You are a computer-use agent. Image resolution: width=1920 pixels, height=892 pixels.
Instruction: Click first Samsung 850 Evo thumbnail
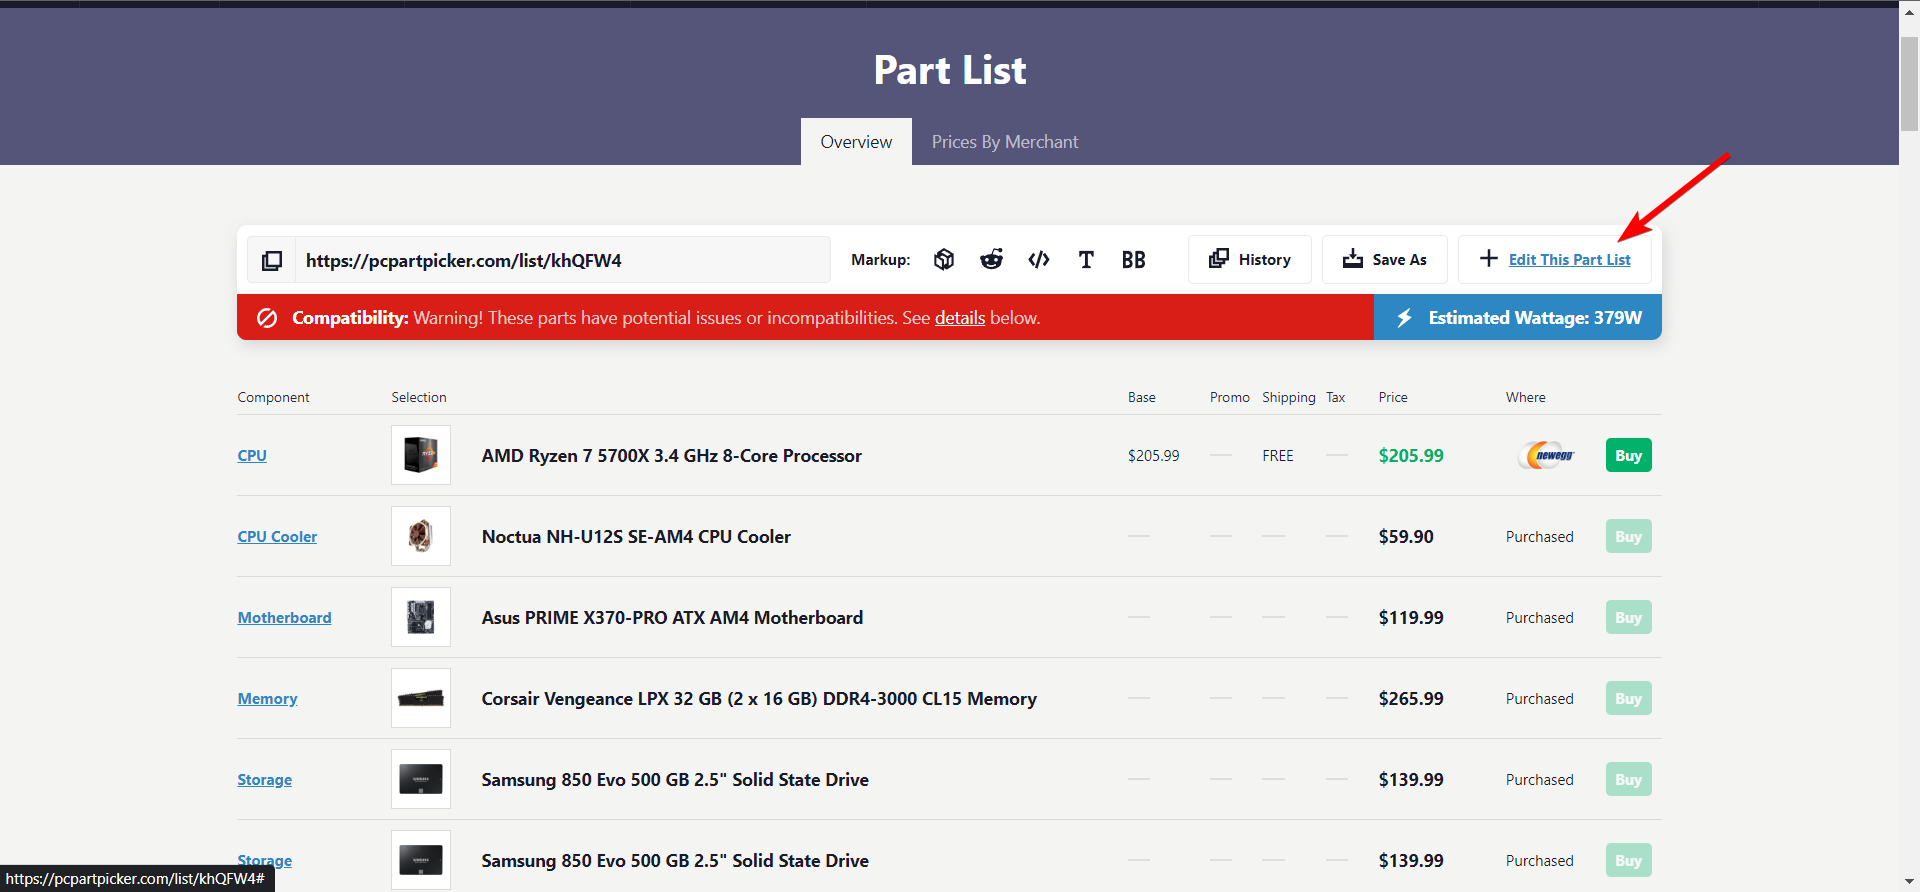(421, 779)
